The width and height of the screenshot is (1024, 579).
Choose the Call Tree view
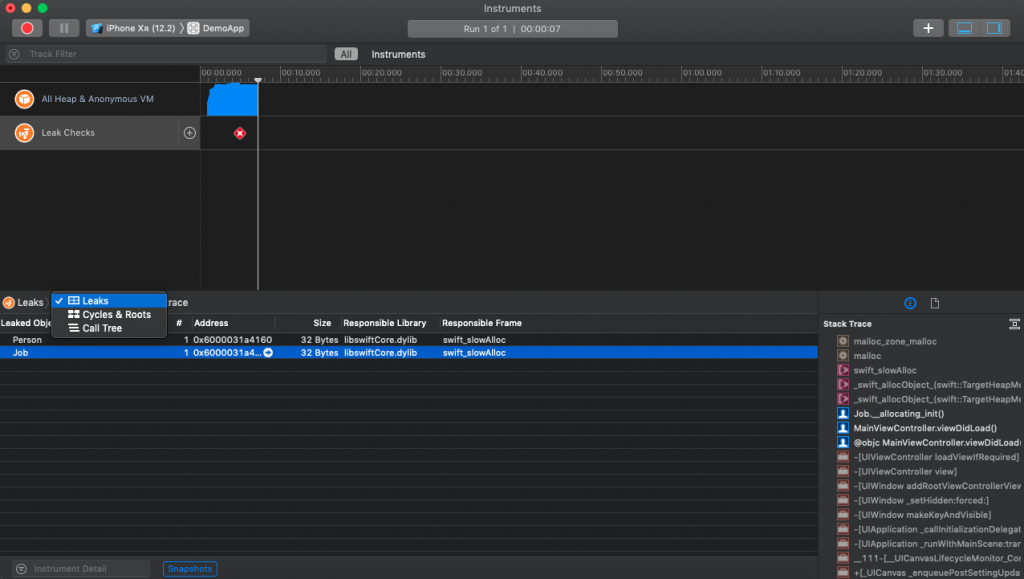click(108, 328)
